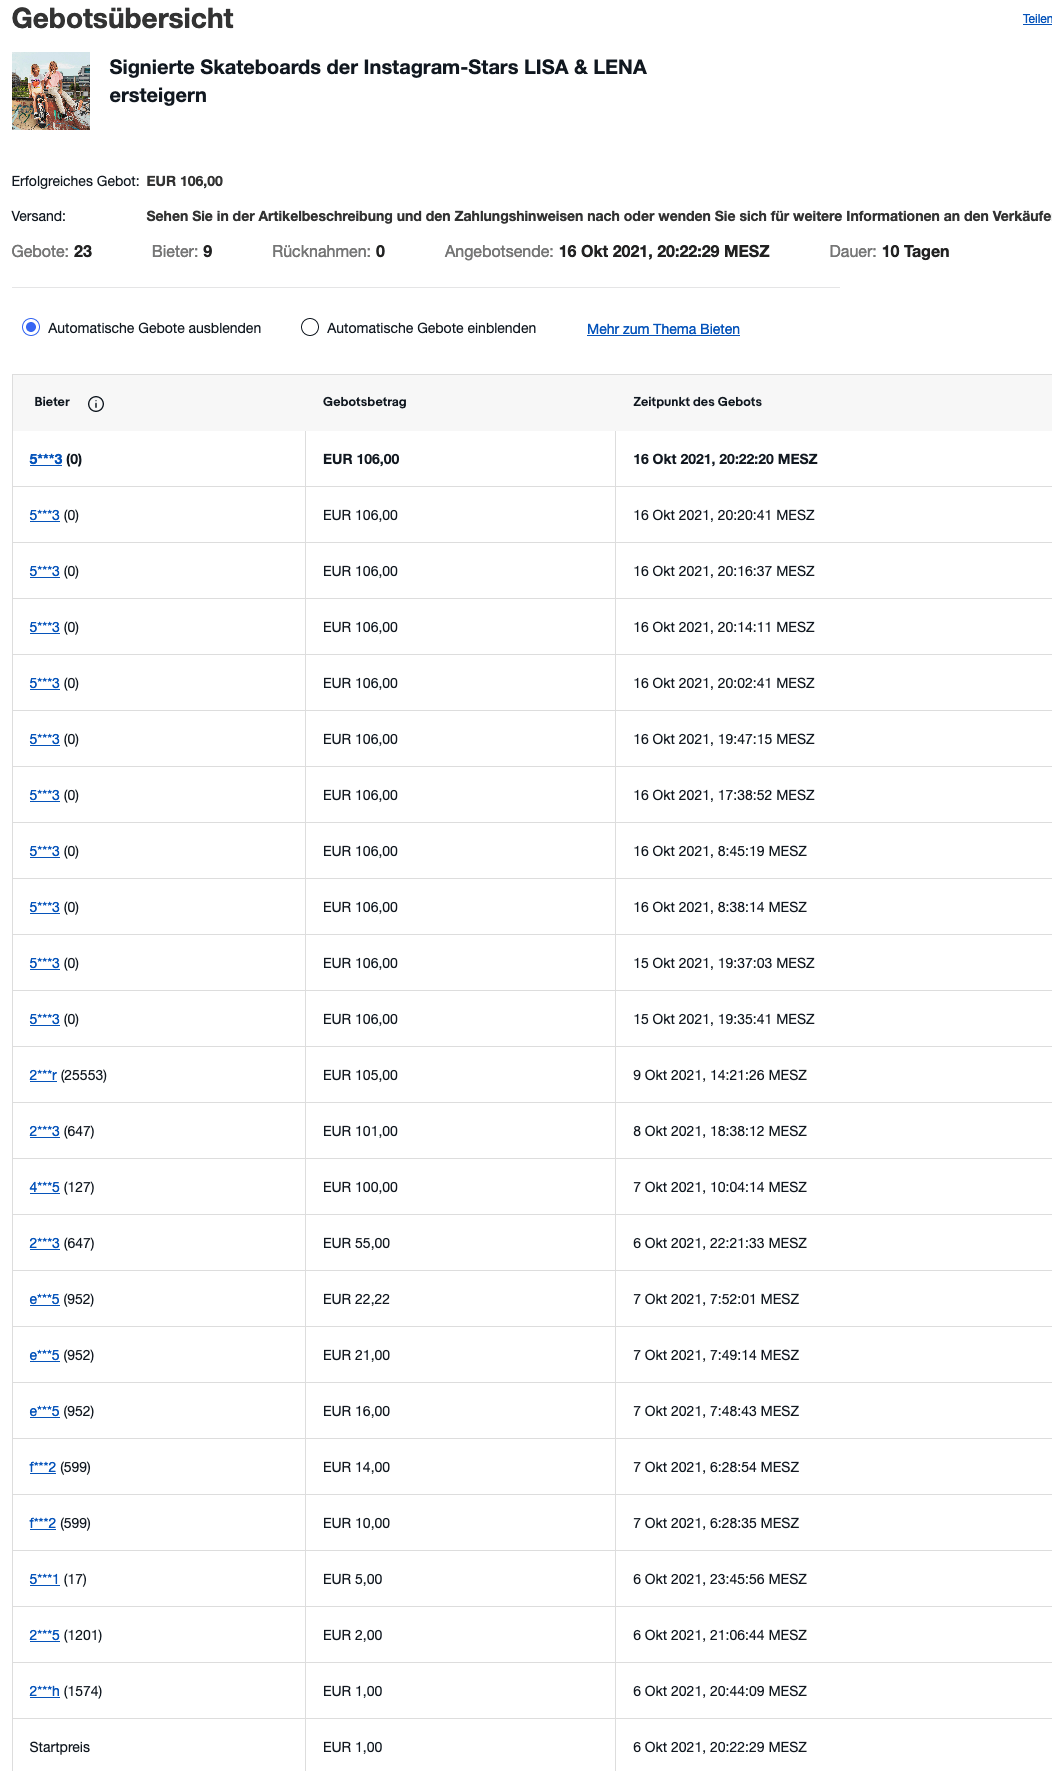1052x1771 pixels.
Task: Open bidder e***5 on the EUR 22,22 bid
Action: pos(45,1299)
